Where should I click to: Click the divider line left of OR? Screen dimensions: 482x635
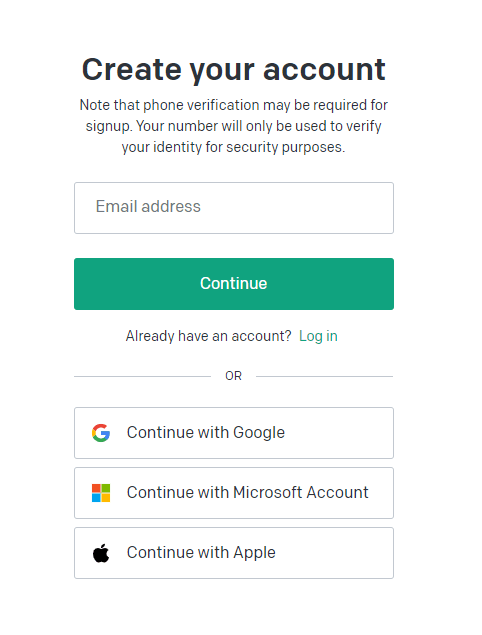pyautogui.click(x=142, y=376)
